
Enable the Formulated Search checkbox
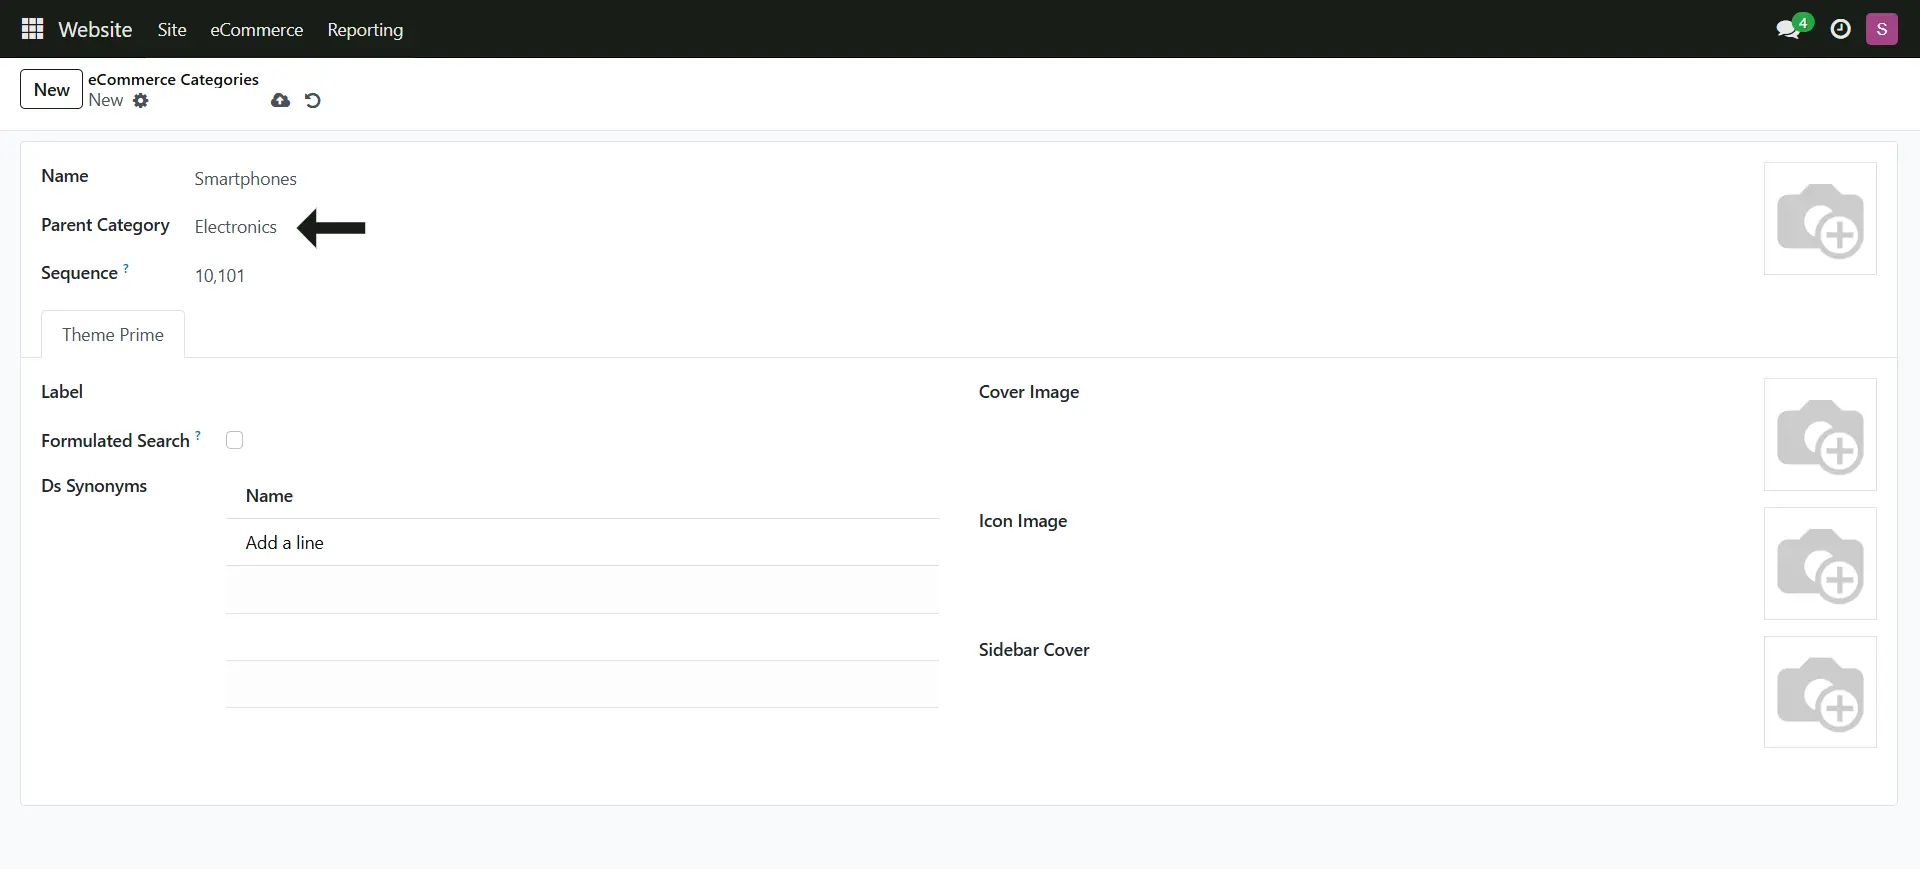pos(235,440)
